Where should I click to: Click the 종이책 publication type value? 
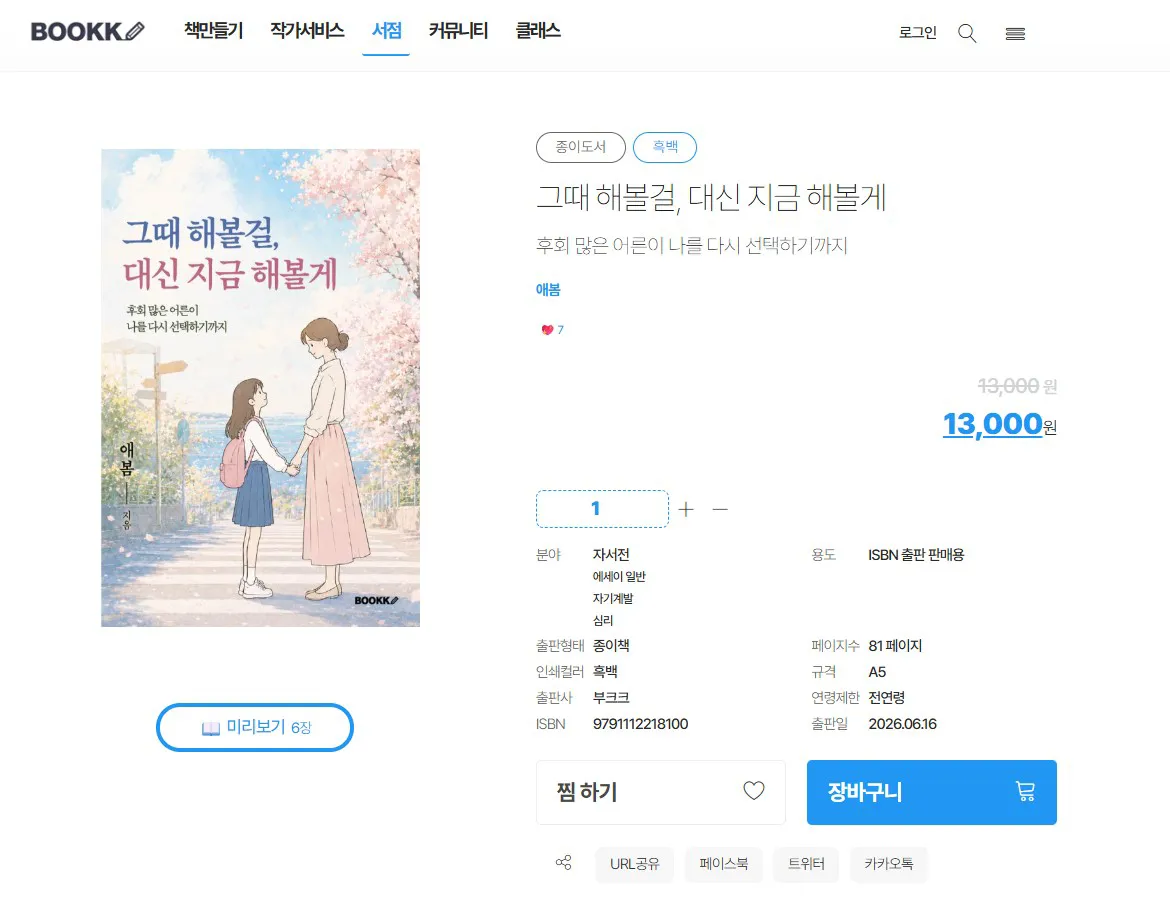point(611,646)
